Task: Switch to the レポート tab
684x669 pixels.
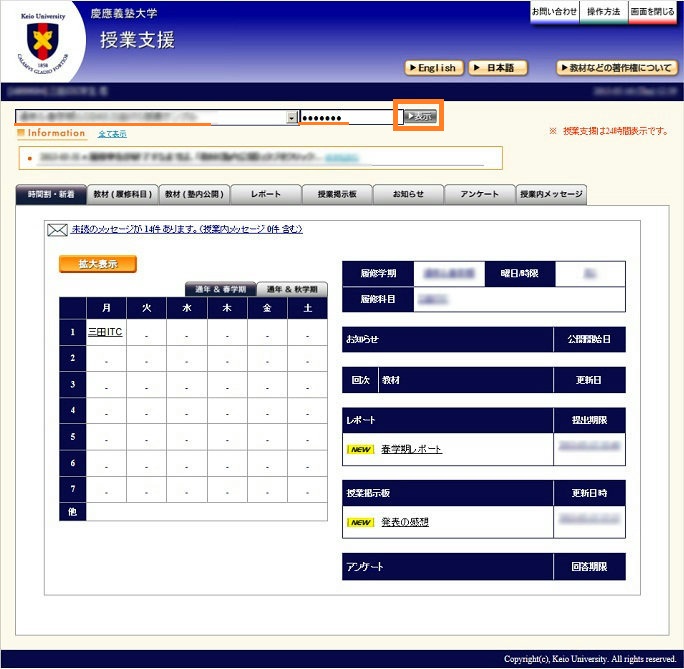Action: click(x=266, y=194)
